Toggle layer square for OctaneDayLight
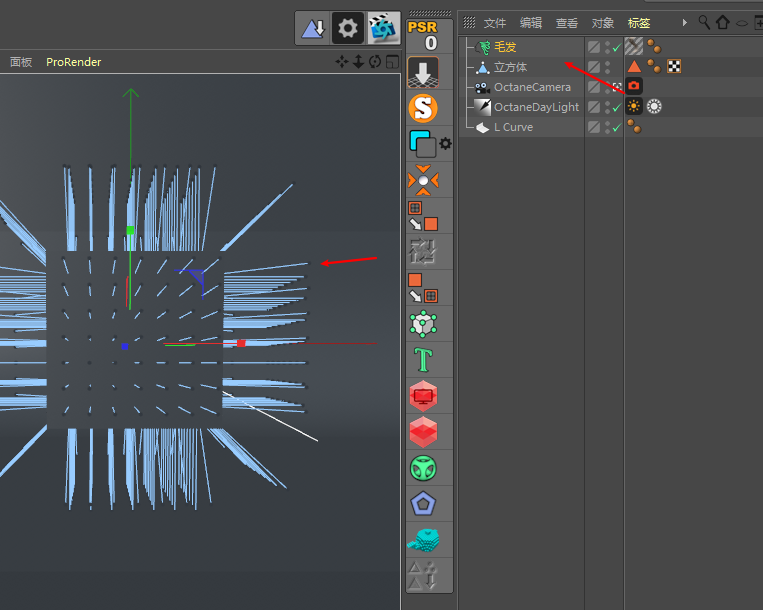The height and width of the screenshot is (610, 763). pos(594,107)
